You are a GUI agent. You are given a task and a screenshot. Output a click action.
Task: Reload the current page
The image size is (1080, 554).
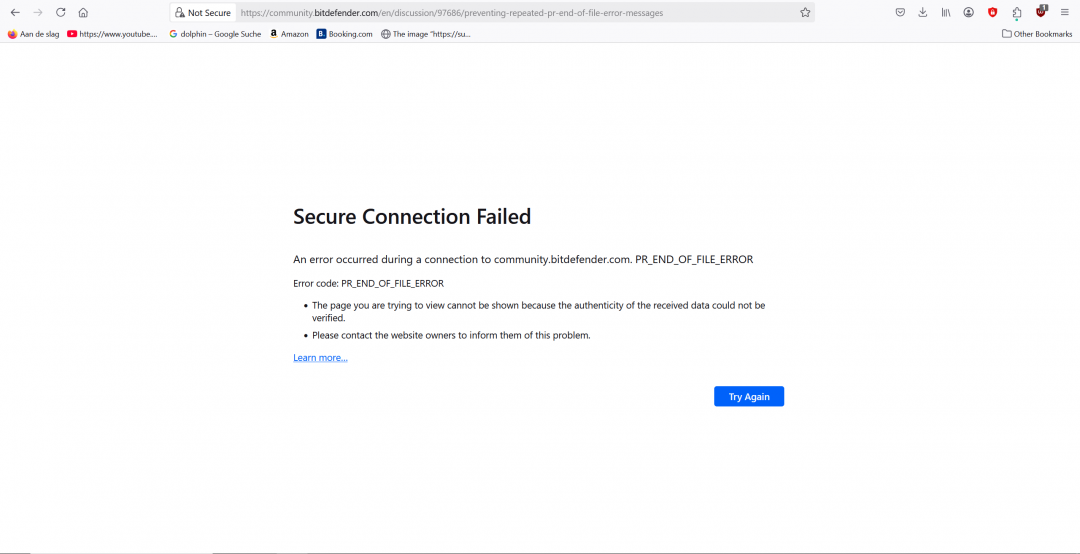coord(61,12)
